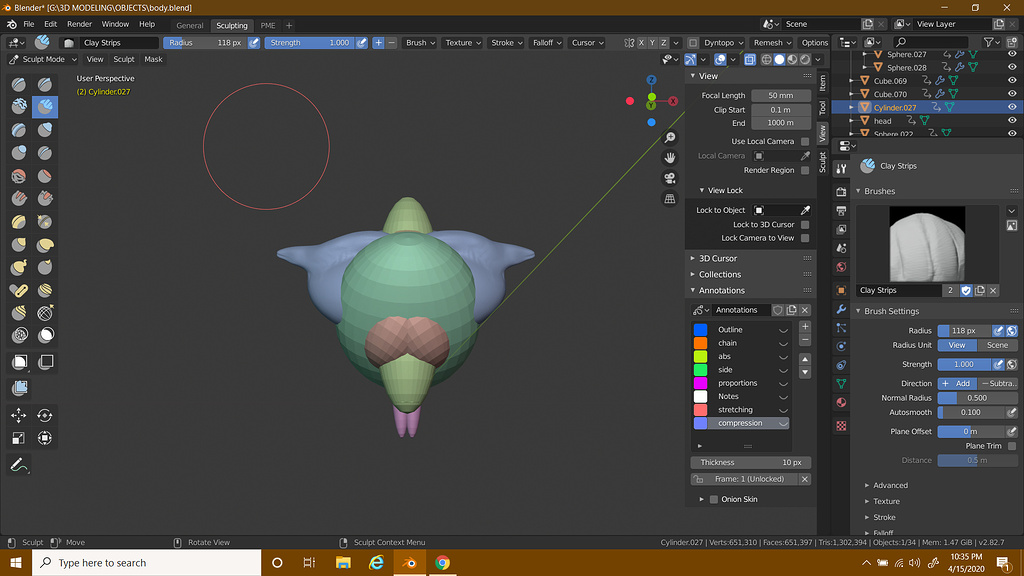This screenshot has height=576, width=1024.
Task: Enable the Render Region checkbox
Action: [x=805, y=170]
